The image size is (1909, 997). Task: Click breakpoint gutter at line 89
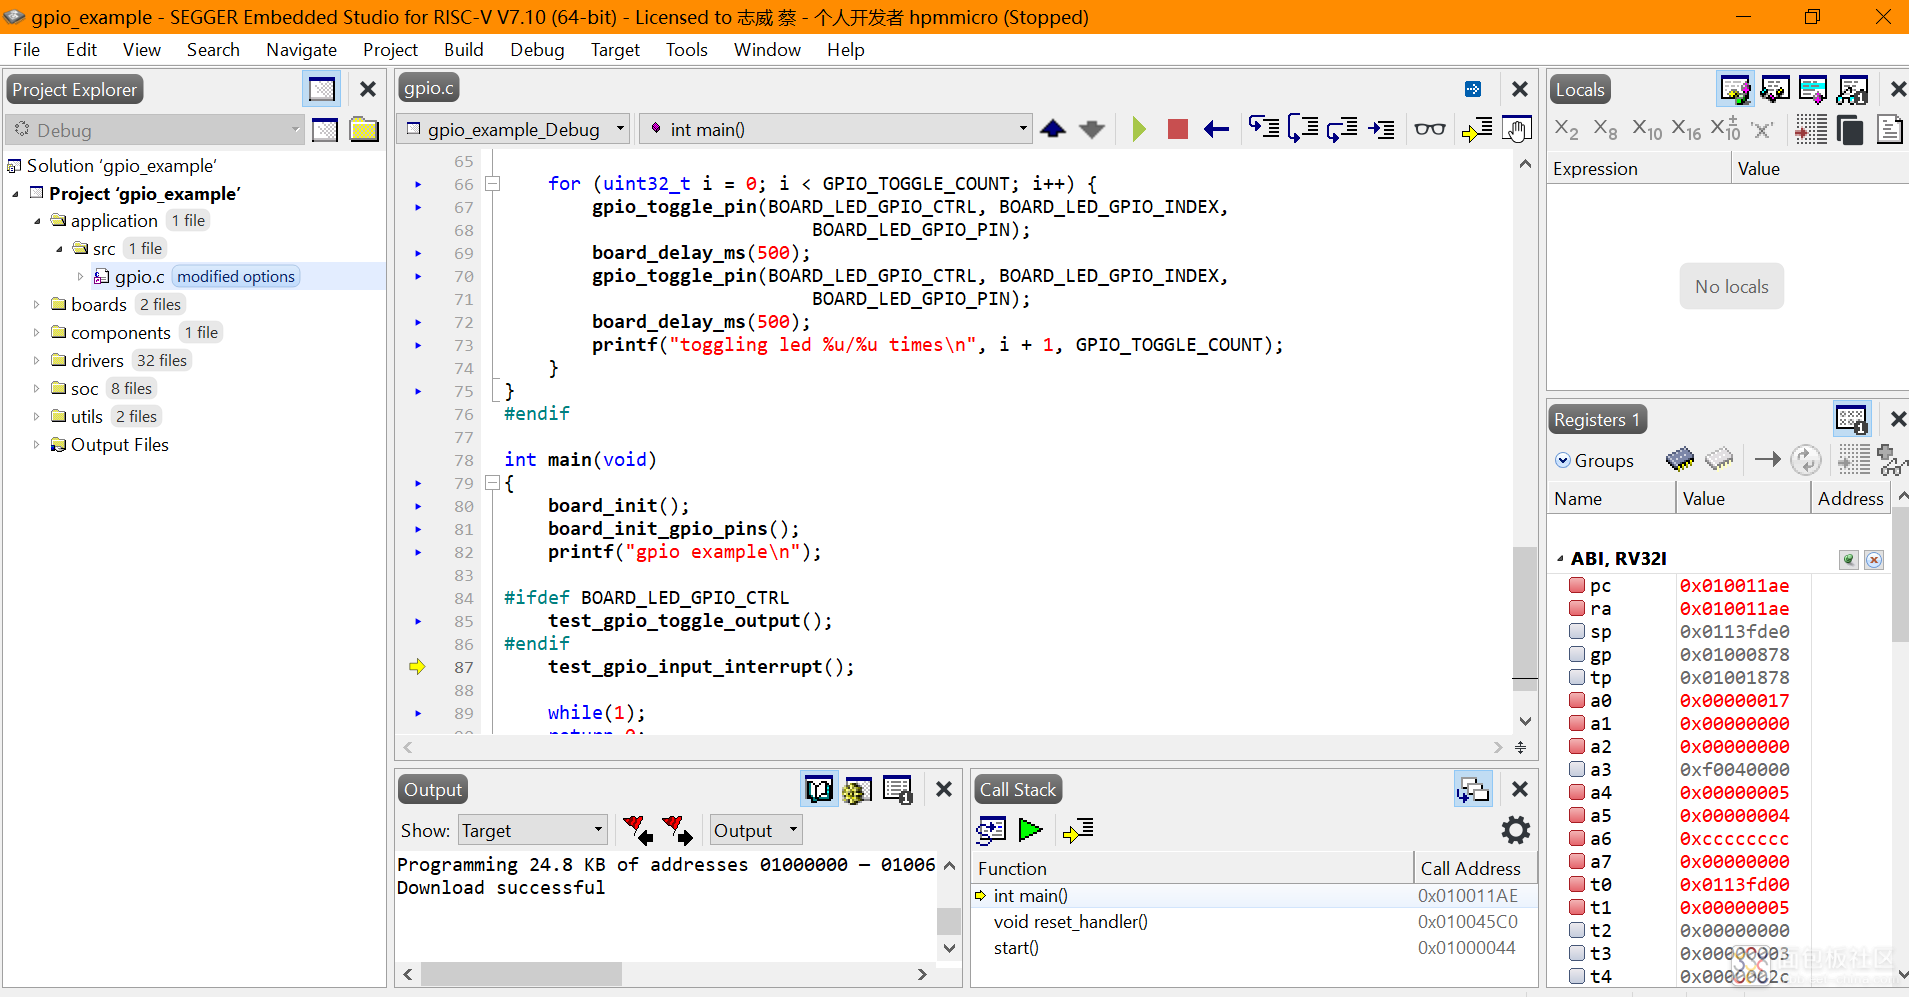[x=418, y=713]
